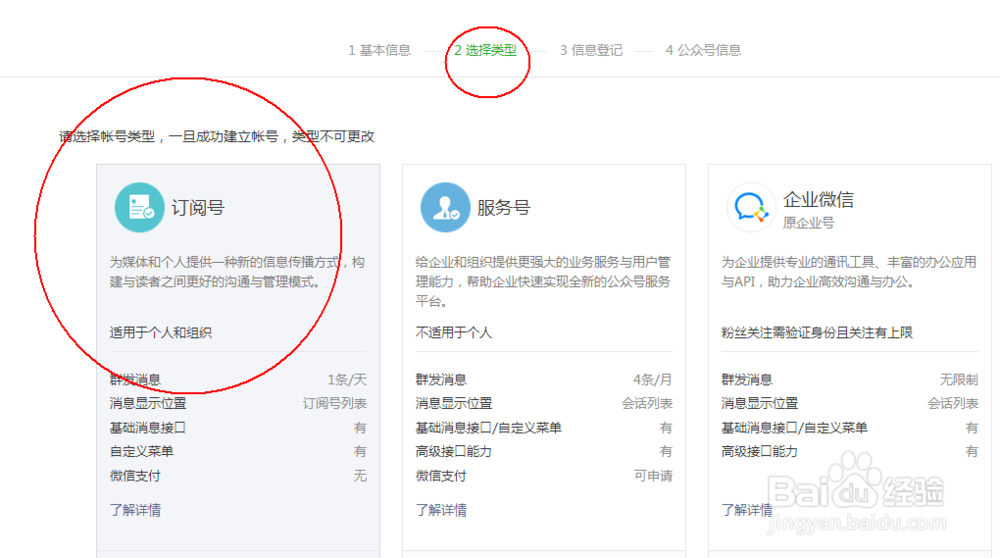Click the 企业微信 card title
1000x558 pixels.
tap(818, 200)
